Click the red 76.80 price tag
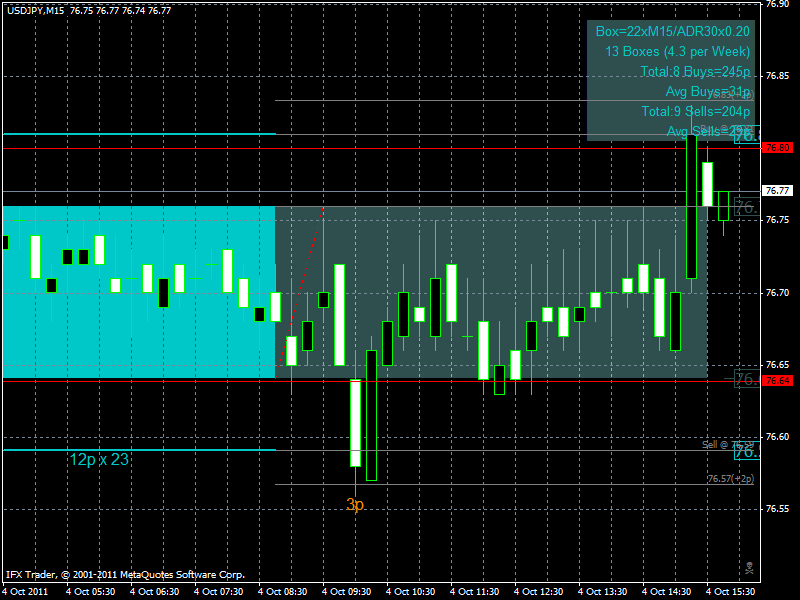The width and height of the screenshot is (800, 600). coord(778,148)
